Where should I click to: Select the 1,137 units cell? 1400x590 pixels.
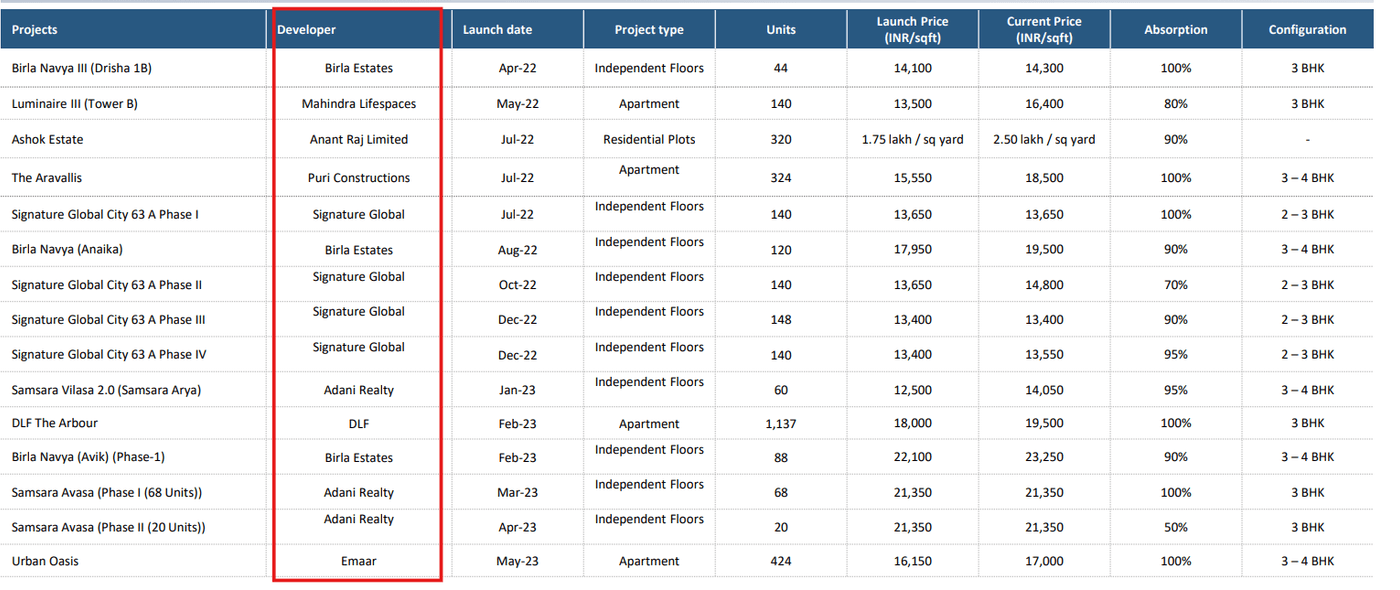pos(781,423)
